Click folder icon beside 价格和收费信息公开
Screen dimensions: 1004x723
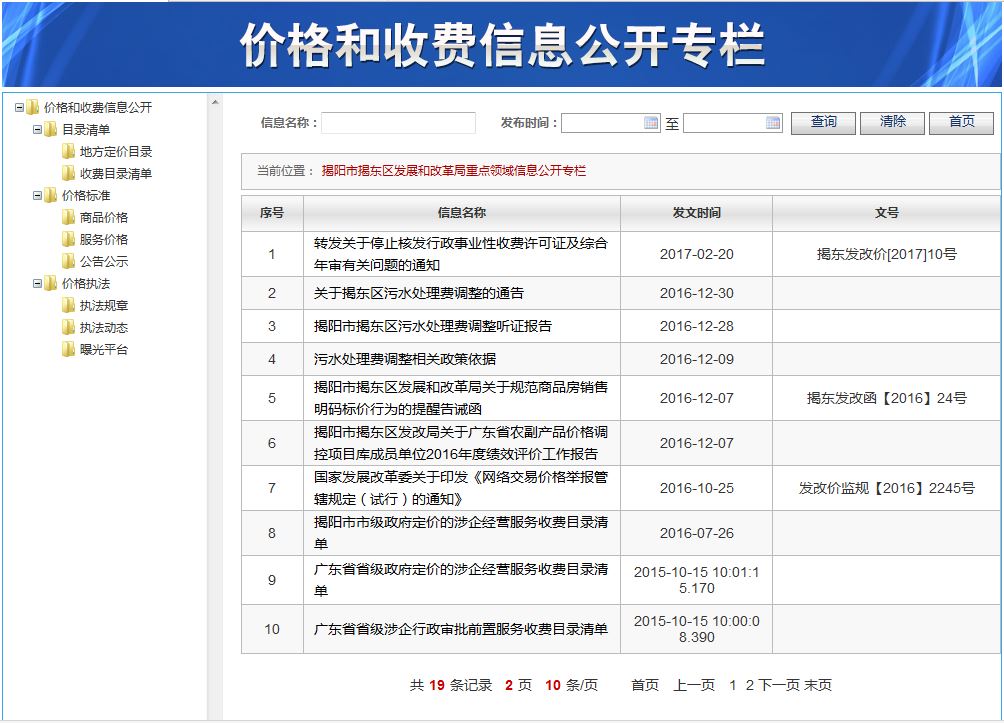click(33, 108)
